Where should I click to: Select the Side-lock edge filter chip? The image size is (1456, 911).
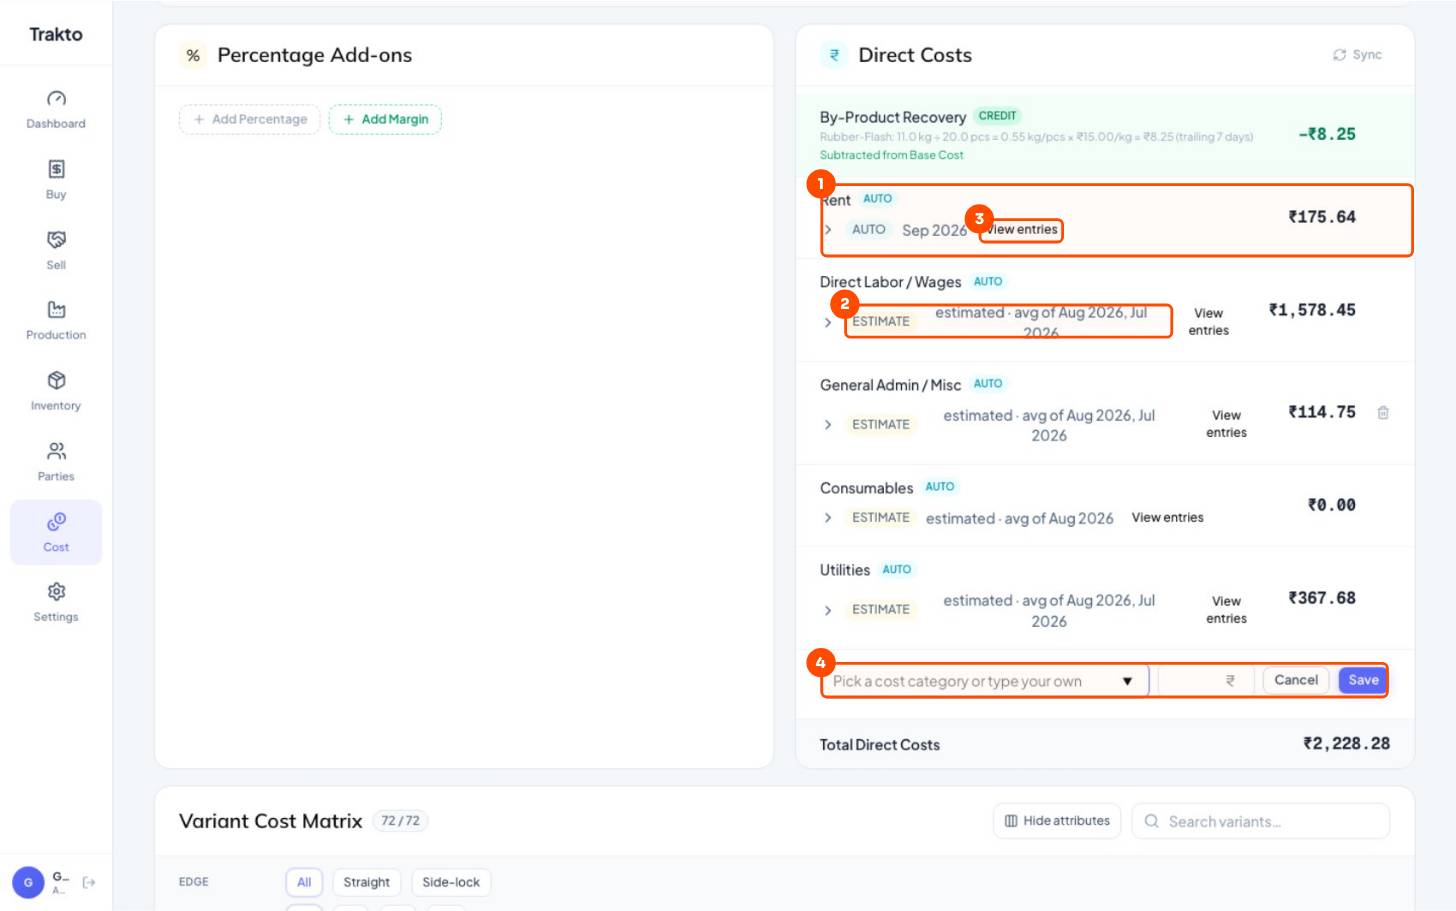point(451,882)
